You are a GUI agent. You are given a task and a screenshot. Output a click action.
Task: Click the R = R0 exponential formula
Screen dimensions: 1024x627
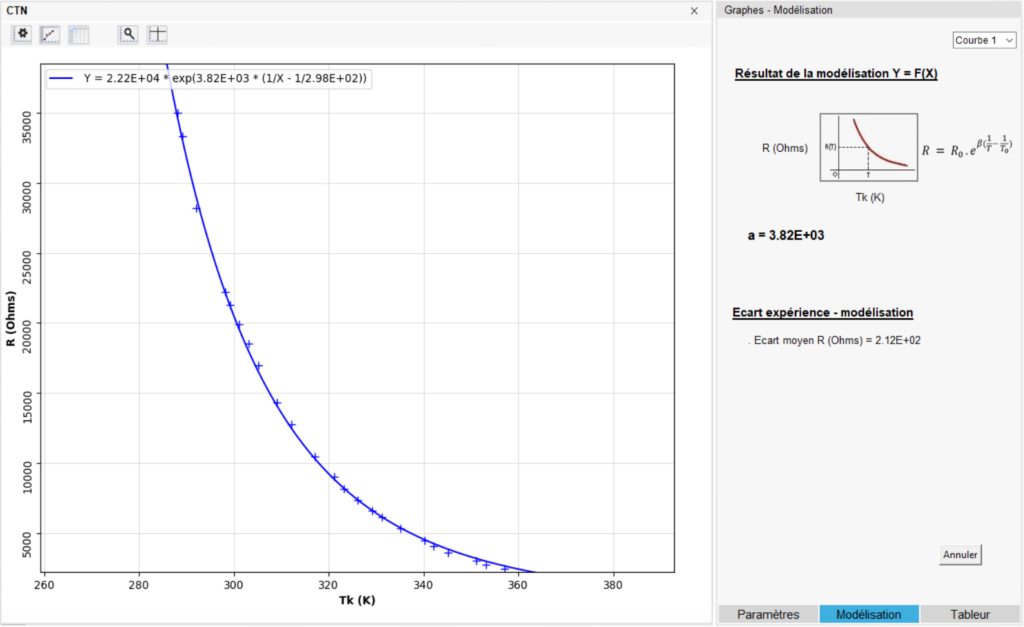[x=967, y=148]
